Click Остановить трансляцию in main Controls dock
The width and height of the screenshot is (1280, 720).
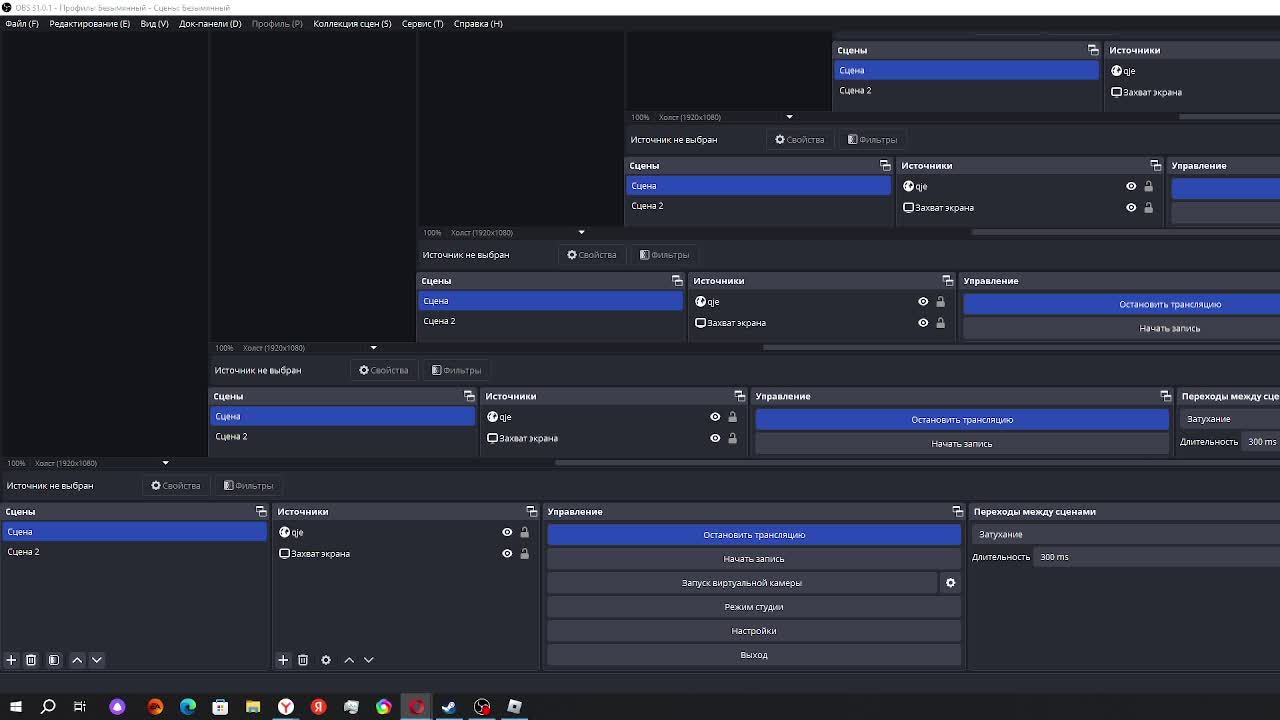tap(754, 535)
